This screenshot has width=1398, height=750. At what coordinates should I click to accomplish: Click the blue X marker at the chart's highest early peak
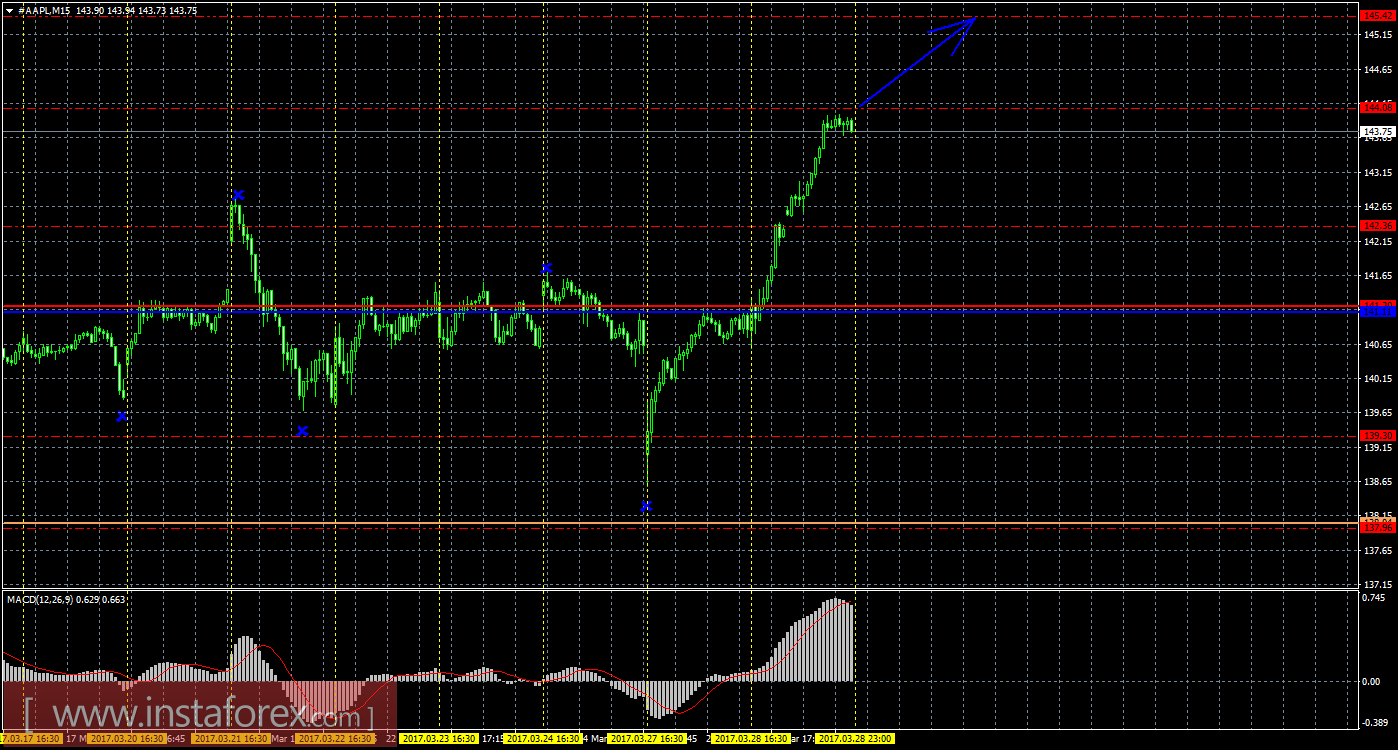[x=238, y=194]
